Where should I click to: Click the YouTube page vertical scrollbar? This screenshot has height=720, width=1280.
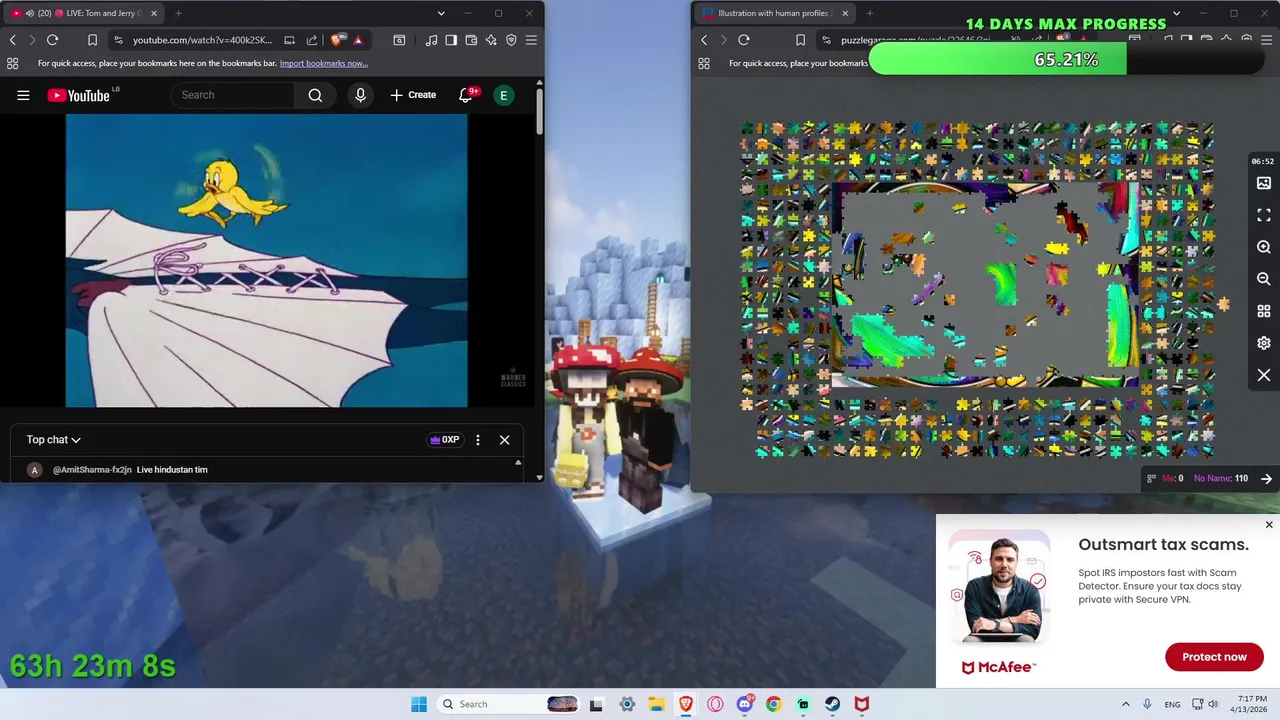539,111
